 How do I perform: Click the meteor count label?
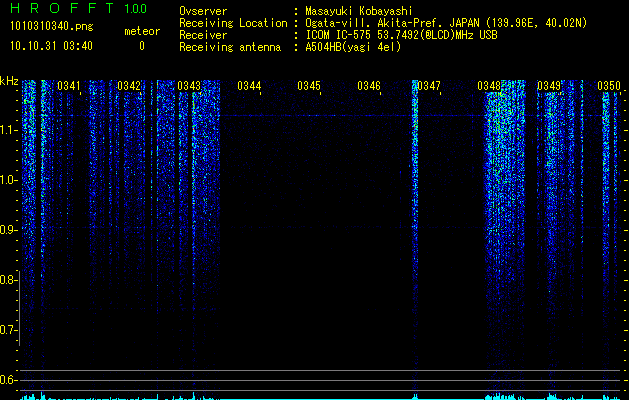(142, 31)
